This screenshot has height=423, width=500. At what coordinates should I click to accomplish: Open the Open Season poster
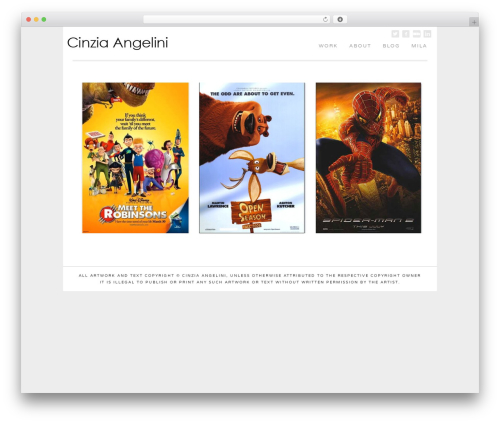[252, 158]
